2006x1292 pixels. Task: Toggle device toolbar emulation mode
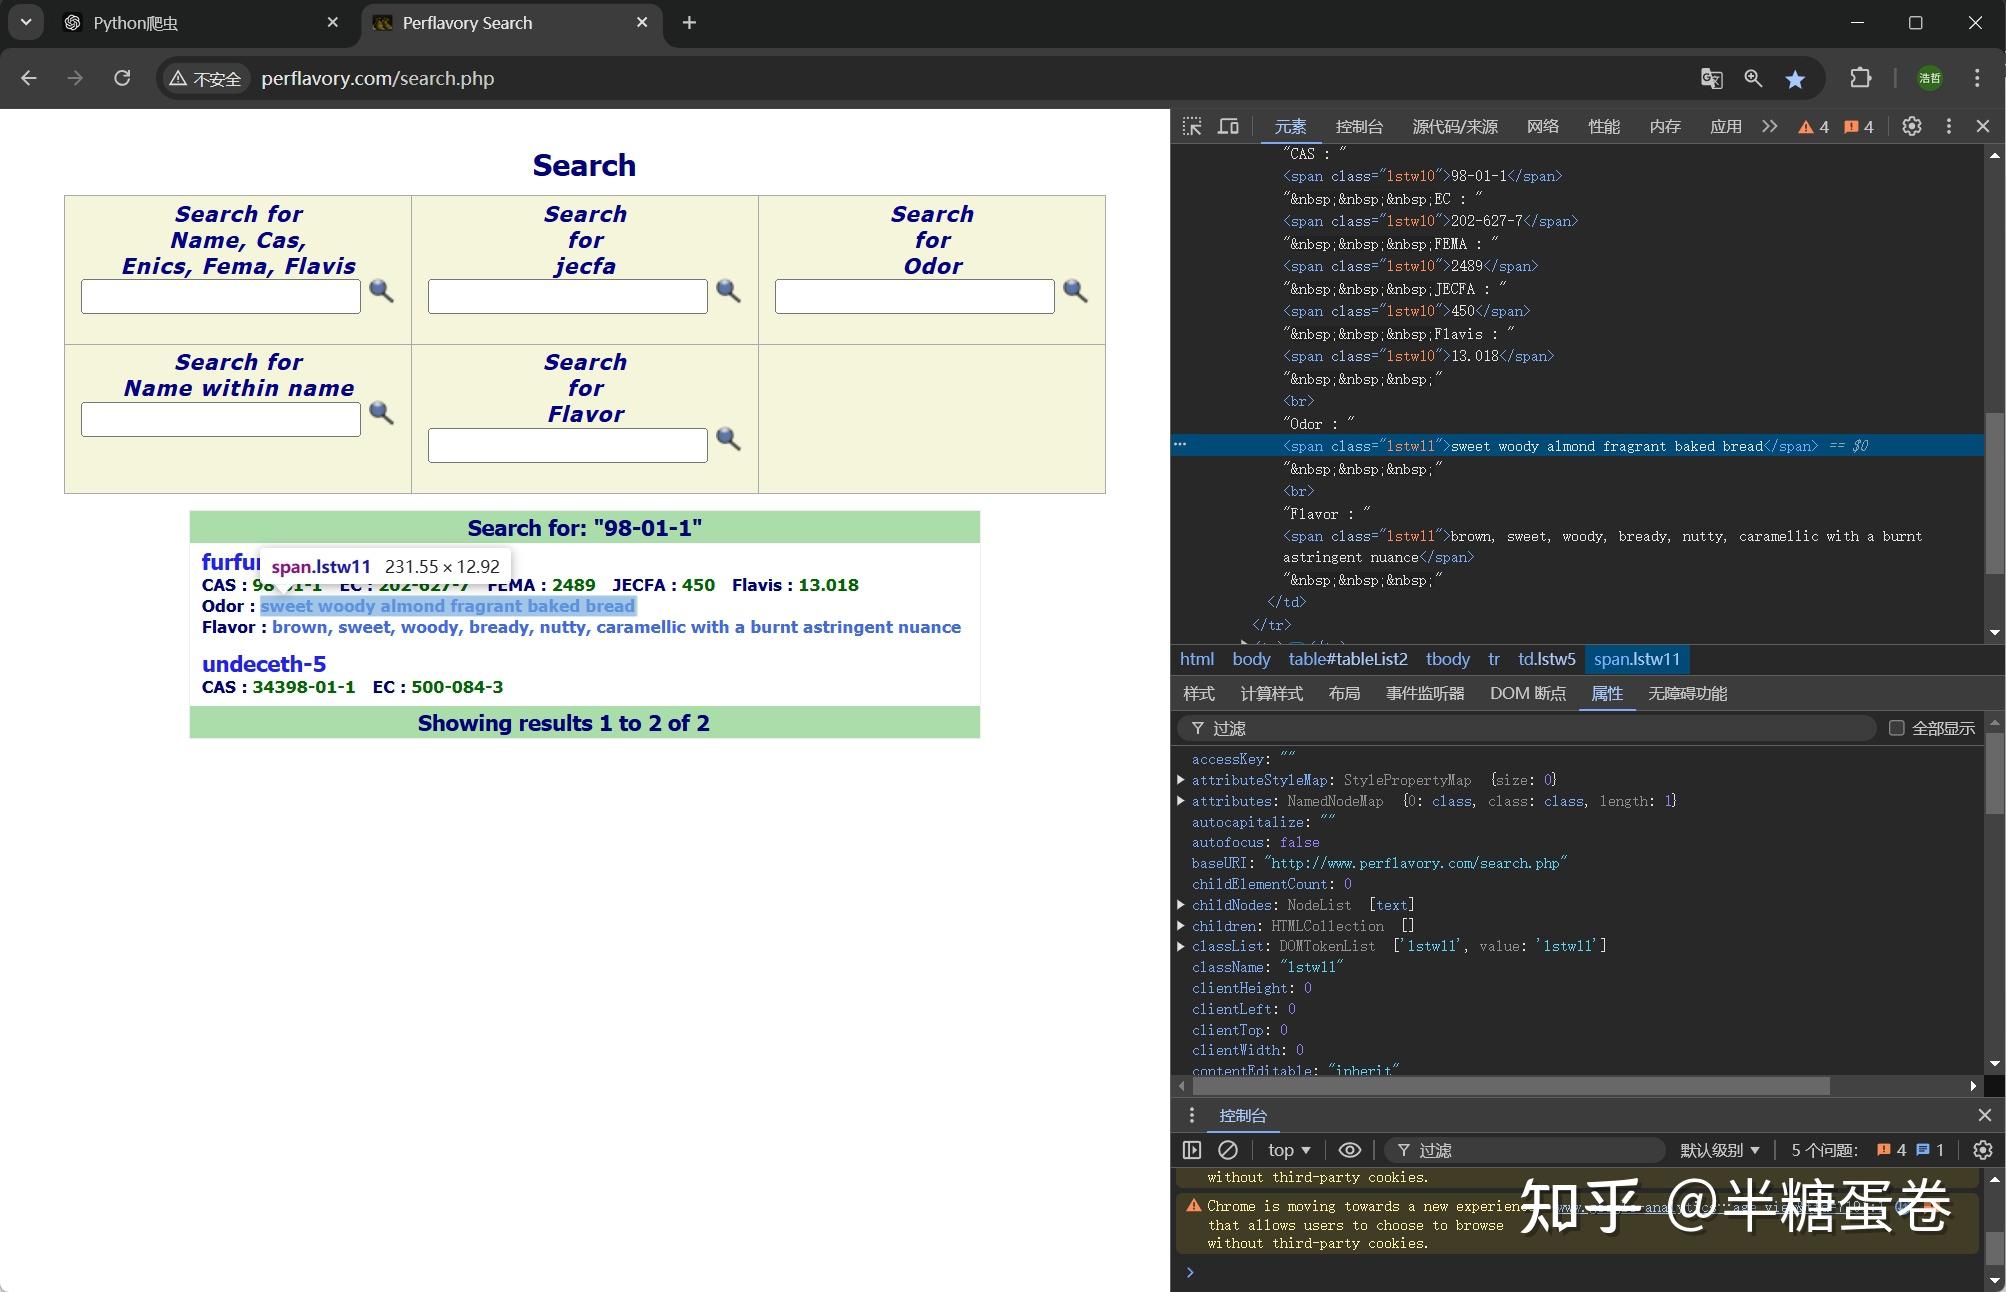pos(1228,126)
